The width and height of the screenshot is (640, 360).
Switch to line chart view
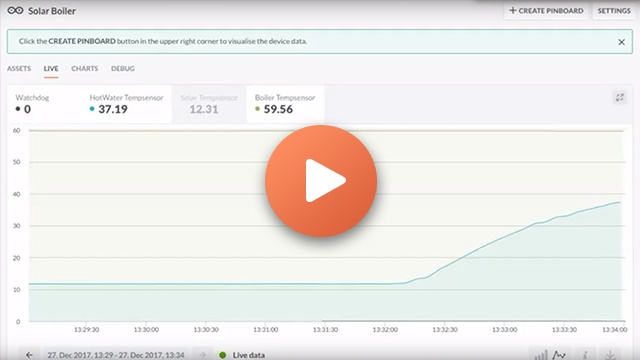(559, 355)
